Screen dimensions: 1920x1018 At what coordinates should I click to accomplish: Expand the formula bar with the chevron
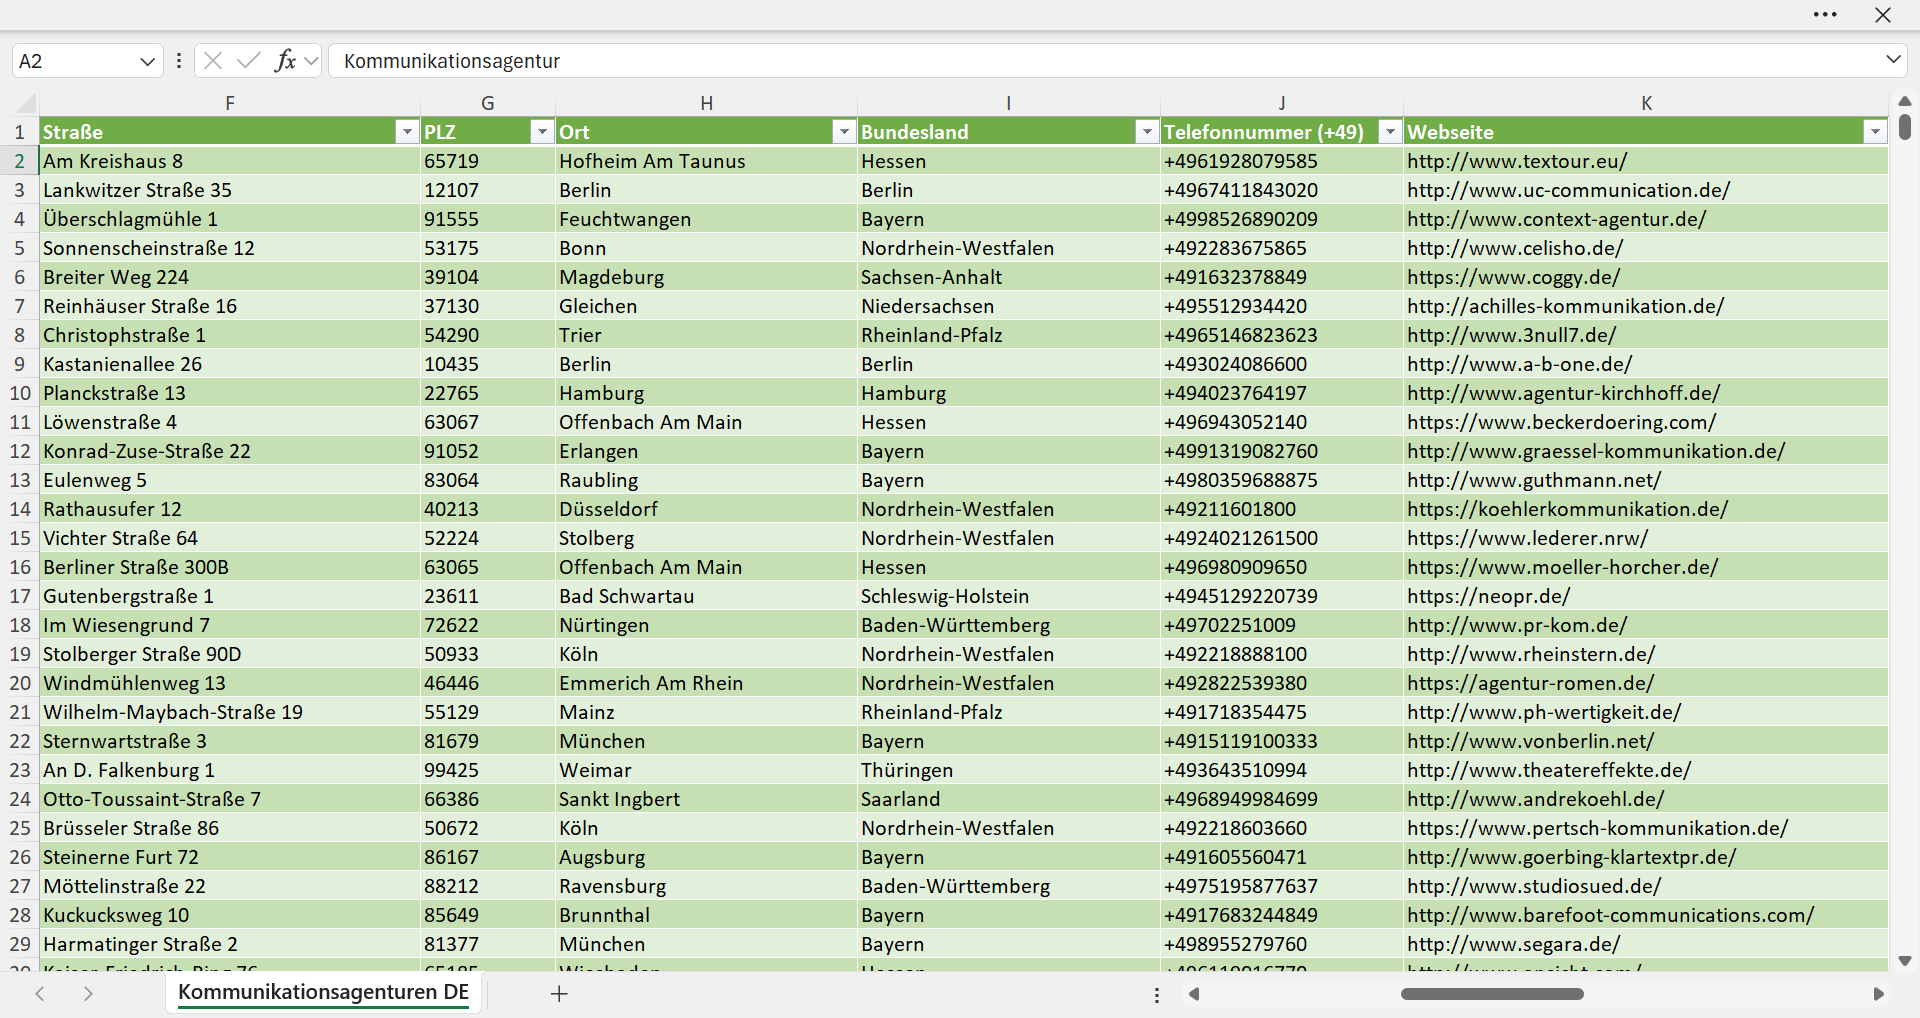click(x=1893, y=60)
